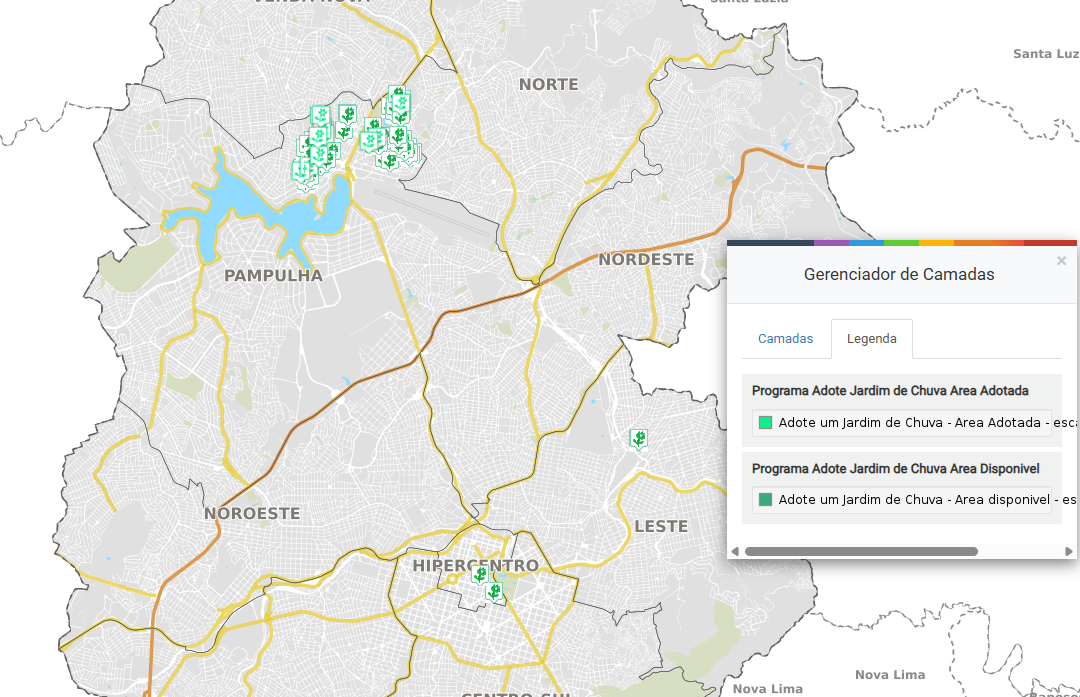Select the upper rain garden marker in Hipercentro
The width and height of the screenshot is (1080, 697).
480,573
